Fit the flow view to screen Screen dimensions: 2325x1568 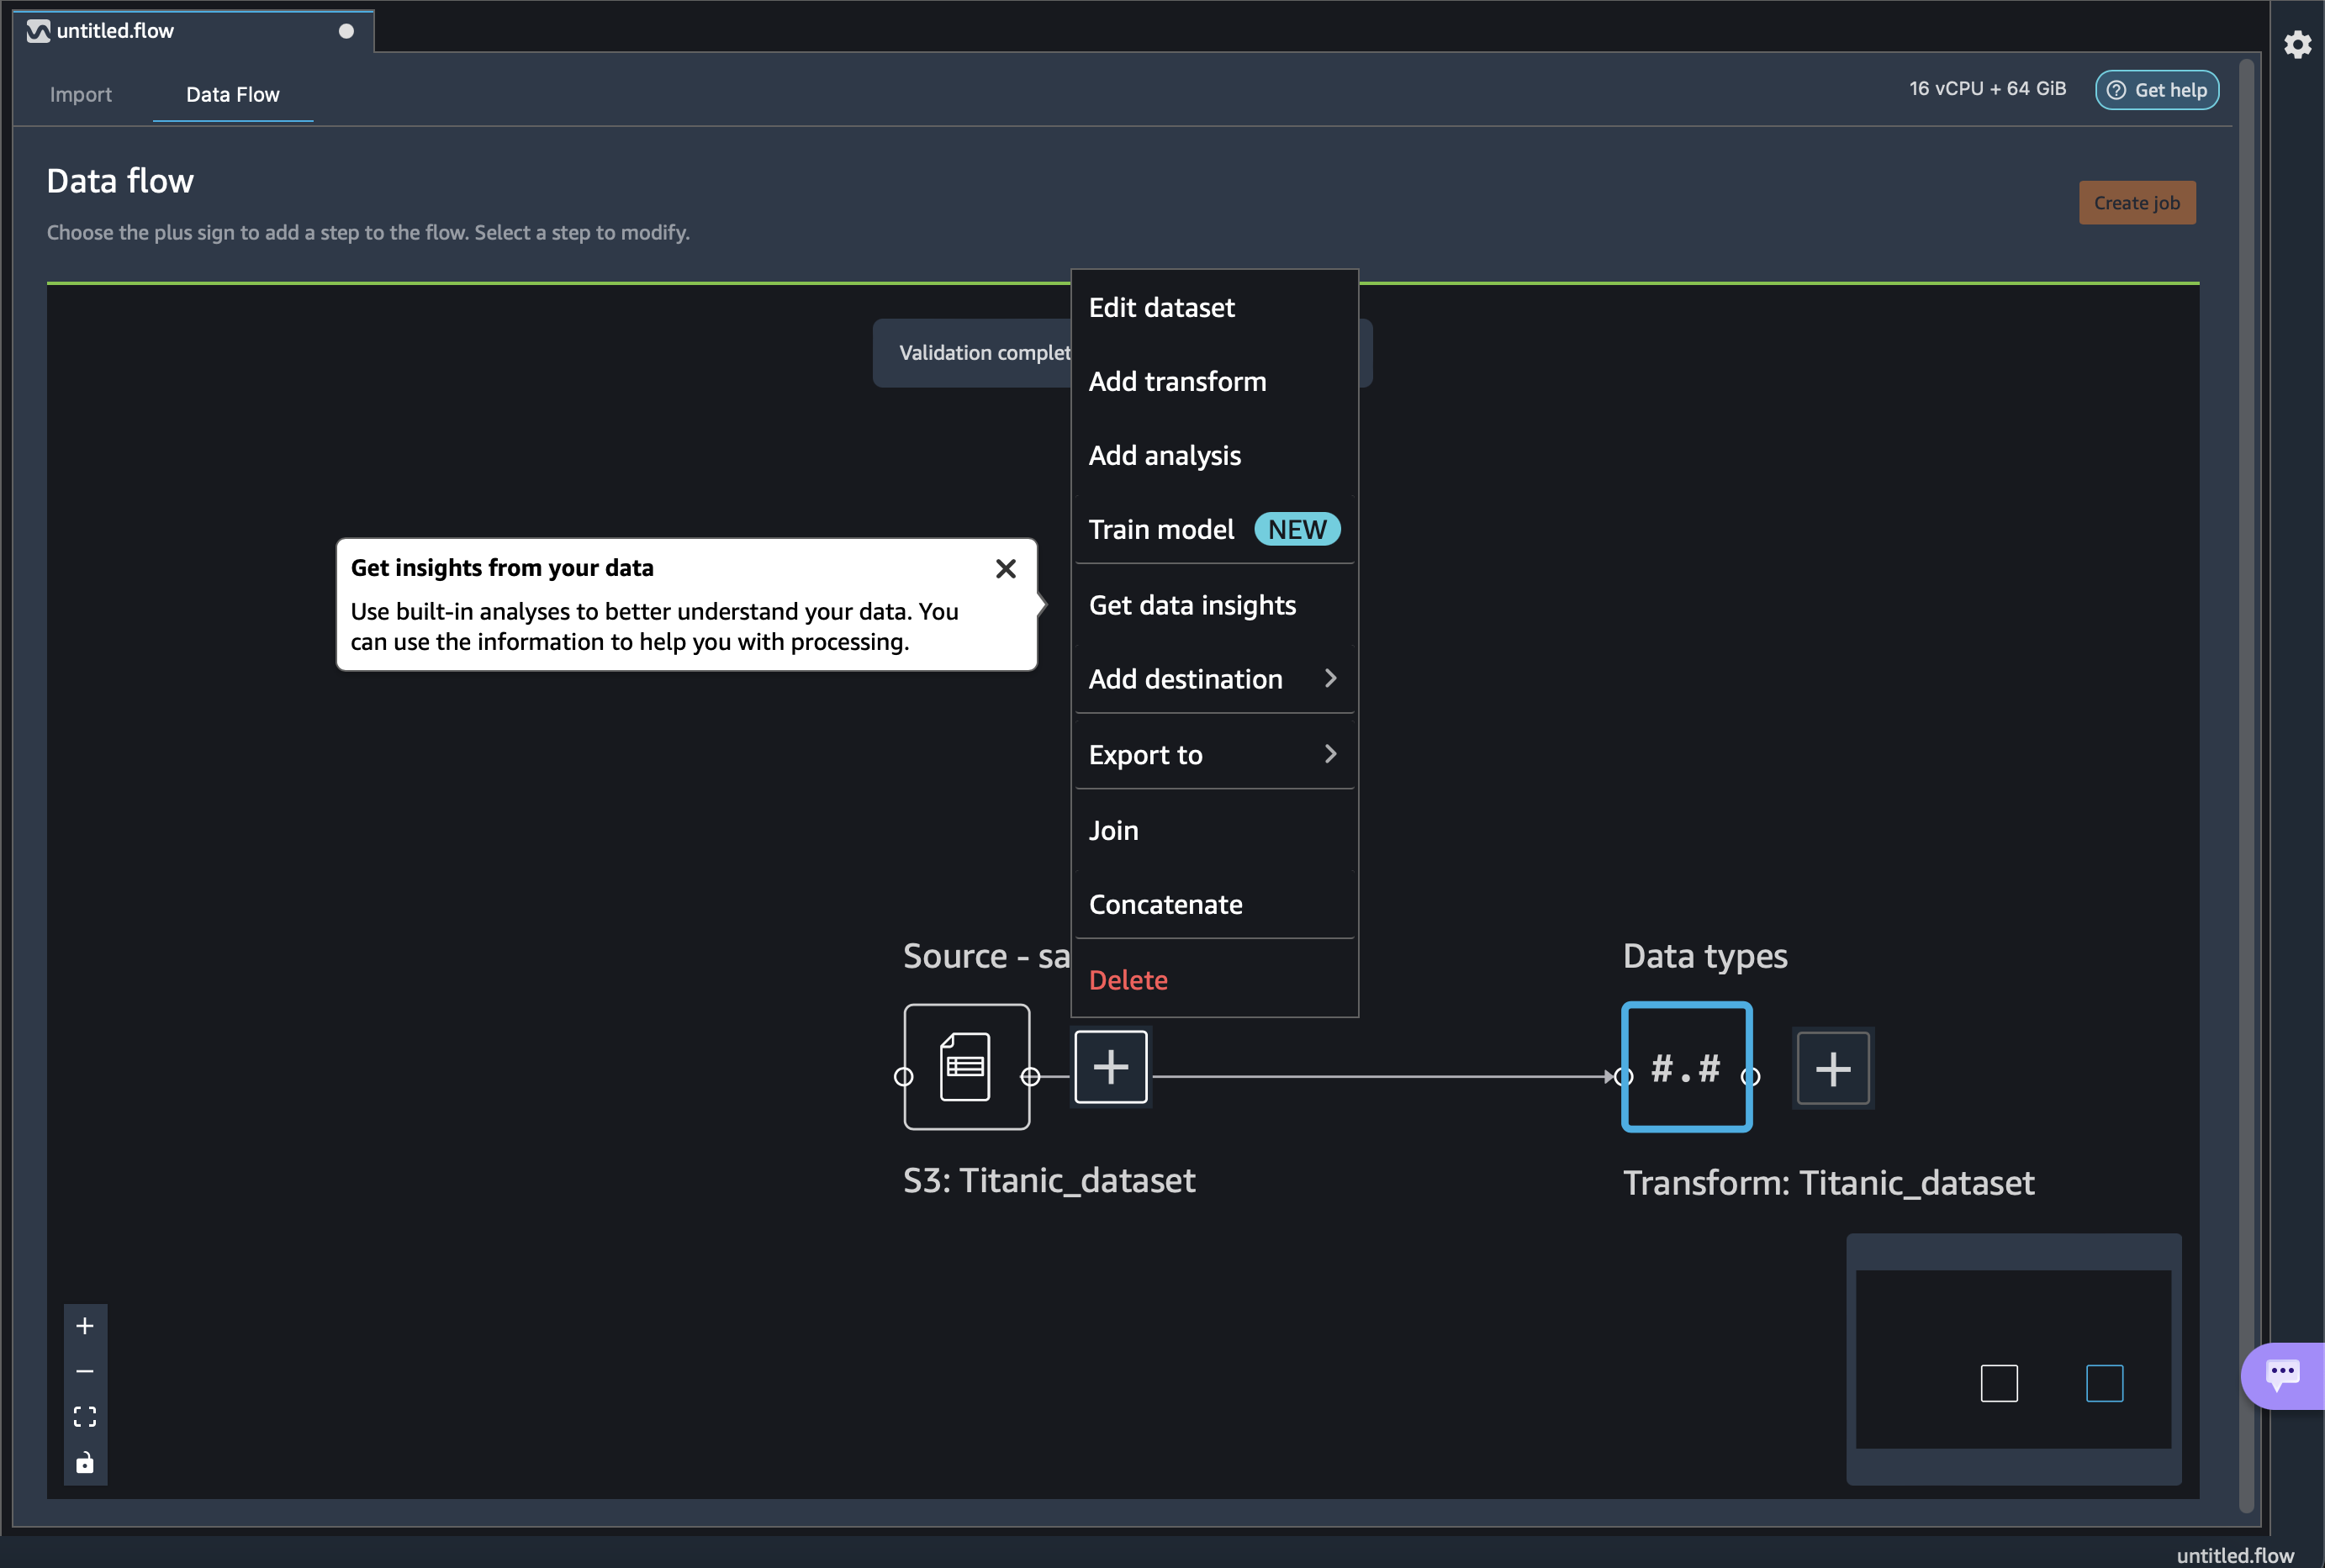[x=85, y=1416]
